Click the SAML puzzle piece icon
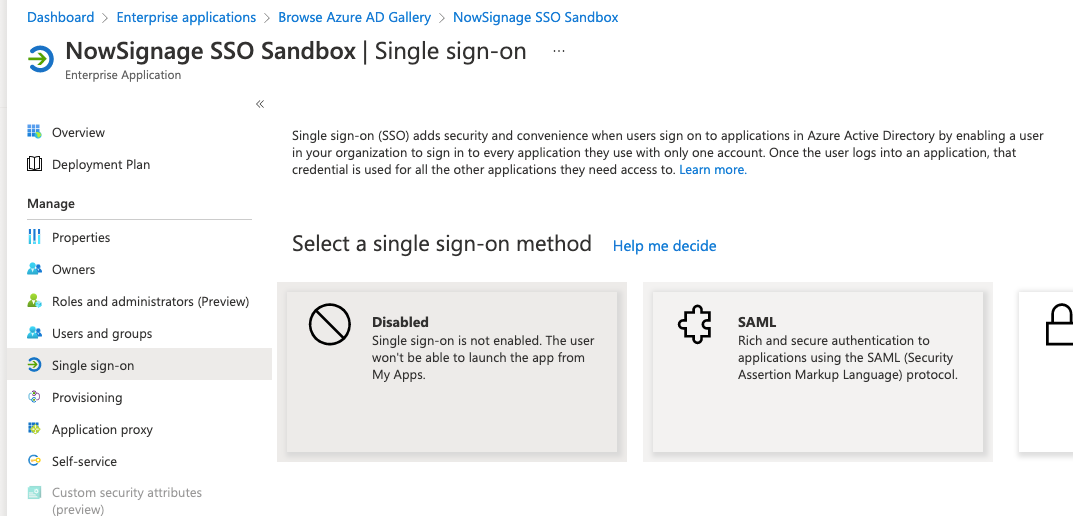Screen dimensions: 1073x516 click(x=694, y=325)
